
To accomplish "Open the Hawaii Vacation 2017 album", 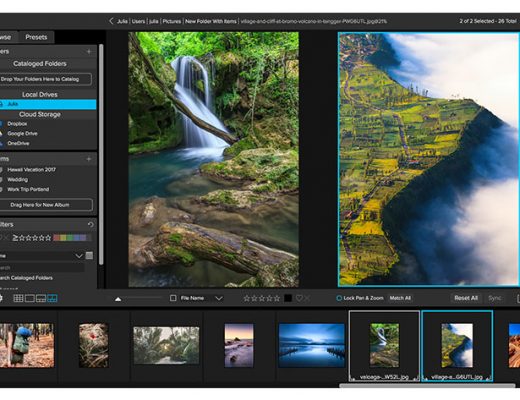I will point(31,170).
